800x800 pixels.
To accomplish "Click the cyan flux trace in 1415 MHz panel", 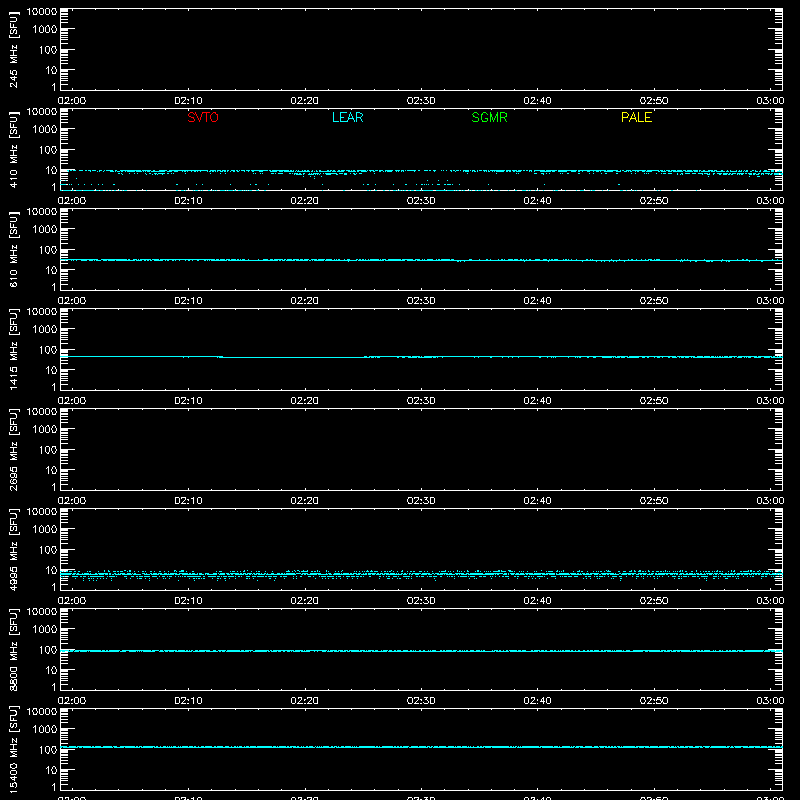I will (421, 357).
